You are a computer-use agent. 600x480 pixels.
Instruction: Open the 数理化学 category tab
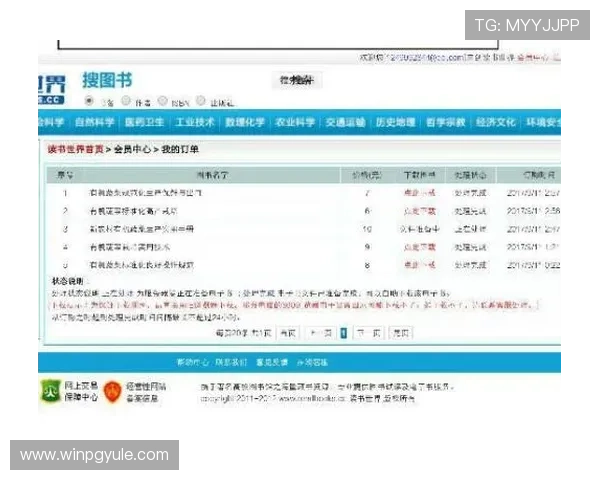coord(245,122)
